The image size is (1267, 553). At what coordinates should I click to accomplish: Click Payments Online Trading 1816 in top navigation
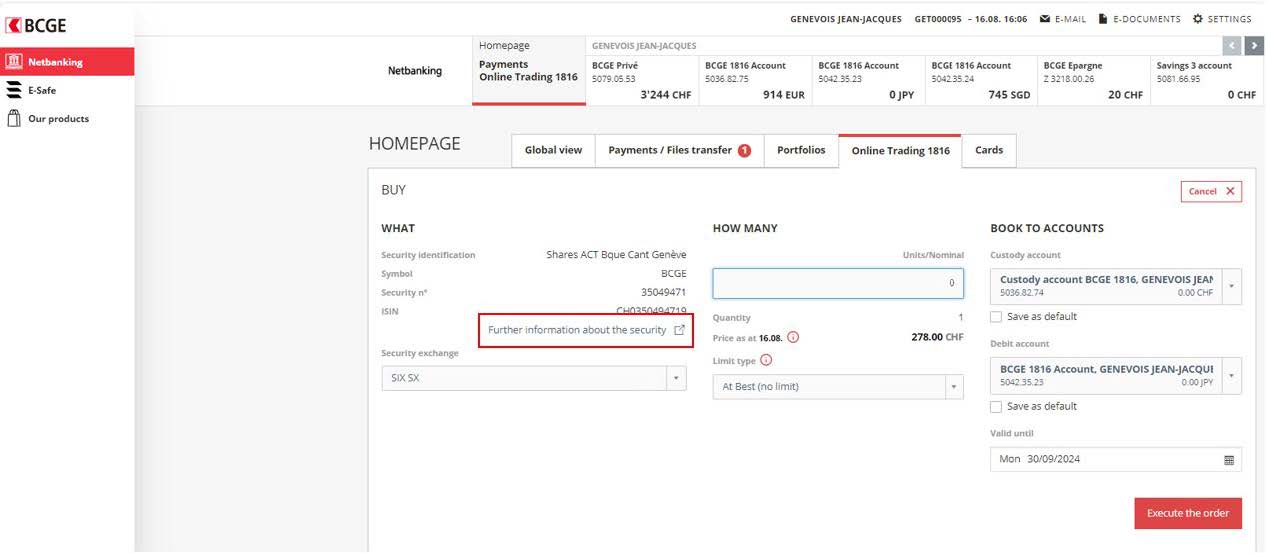tap(528, 71)
